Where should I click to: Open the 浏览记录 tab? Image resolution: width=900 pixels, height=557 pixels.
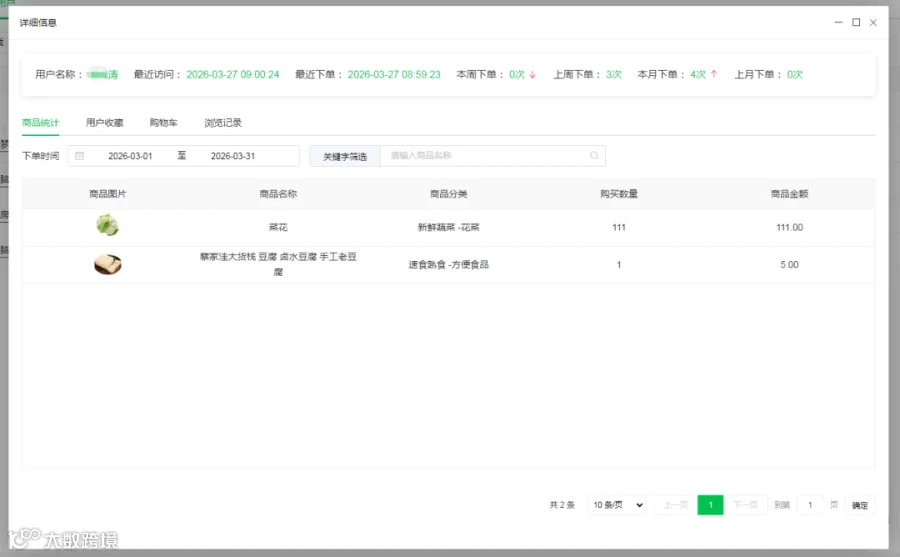223,123
